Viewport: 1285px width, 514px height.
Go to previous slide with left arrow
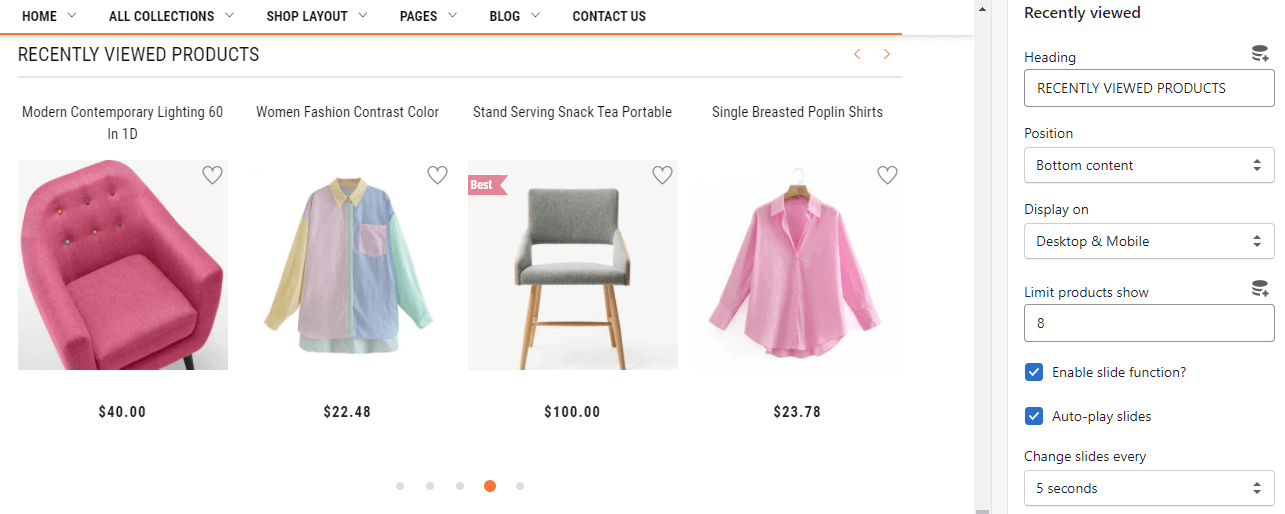click(x=857, y=54)
